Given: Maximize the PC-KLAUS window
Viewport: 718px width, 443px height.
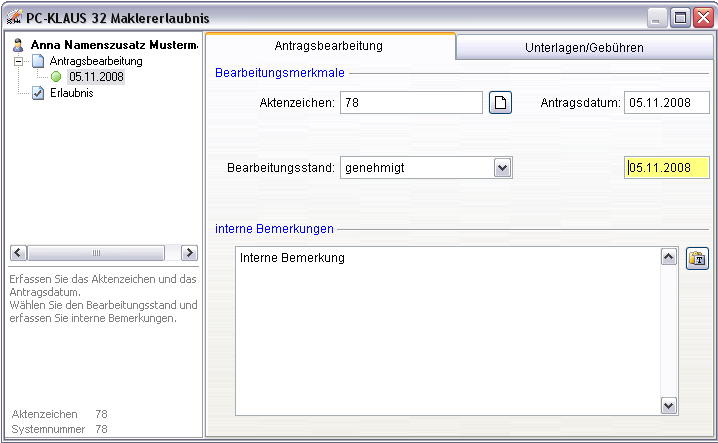Looking at the screenshot, I should (680, 17).
